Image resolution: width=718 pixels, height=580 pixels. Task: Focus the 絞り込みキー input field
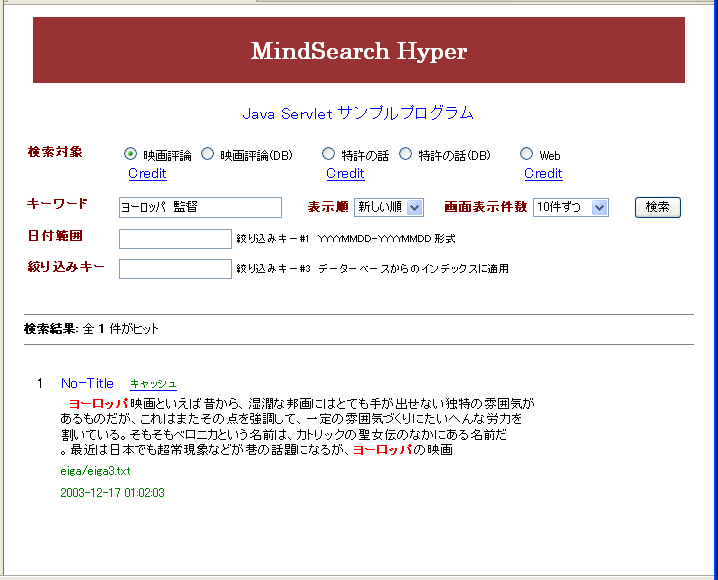pos(175,269)
